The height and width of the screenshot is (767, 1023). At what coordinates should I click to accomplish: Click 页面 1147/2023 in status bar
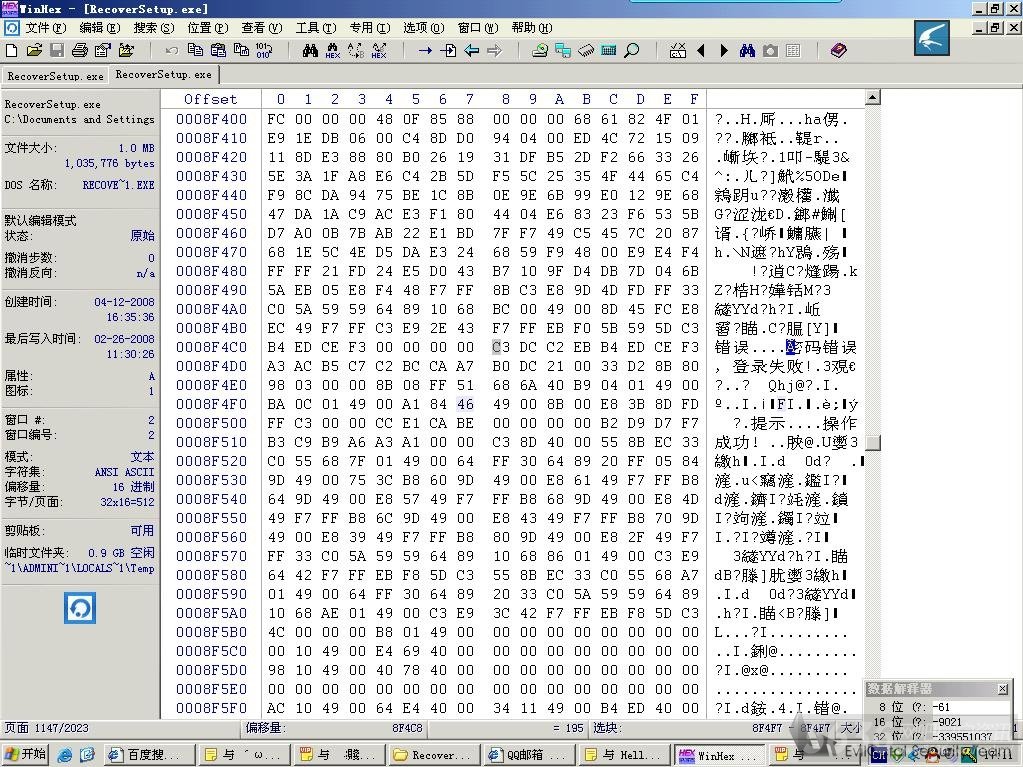click(46, 728)
